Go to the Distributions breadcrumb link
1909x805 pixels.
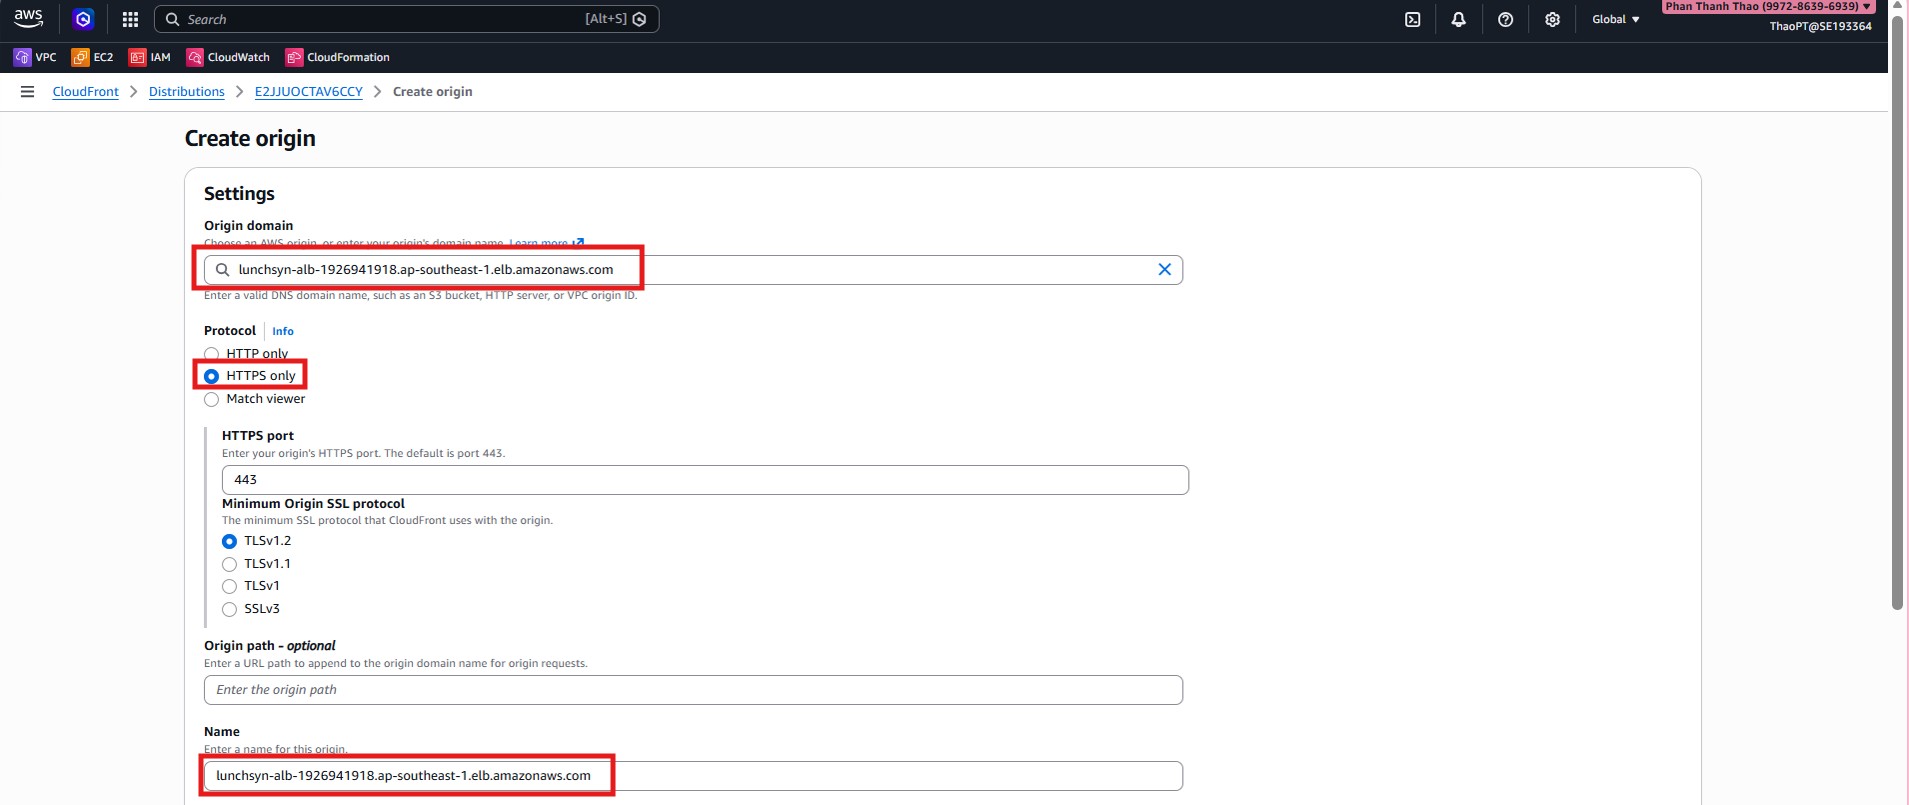[x=187, y=91]
